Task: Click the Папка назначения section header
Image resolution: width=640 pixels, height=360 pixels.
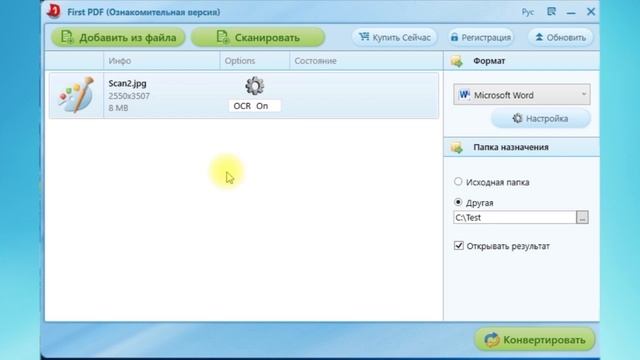Action: tap(522, 147)
